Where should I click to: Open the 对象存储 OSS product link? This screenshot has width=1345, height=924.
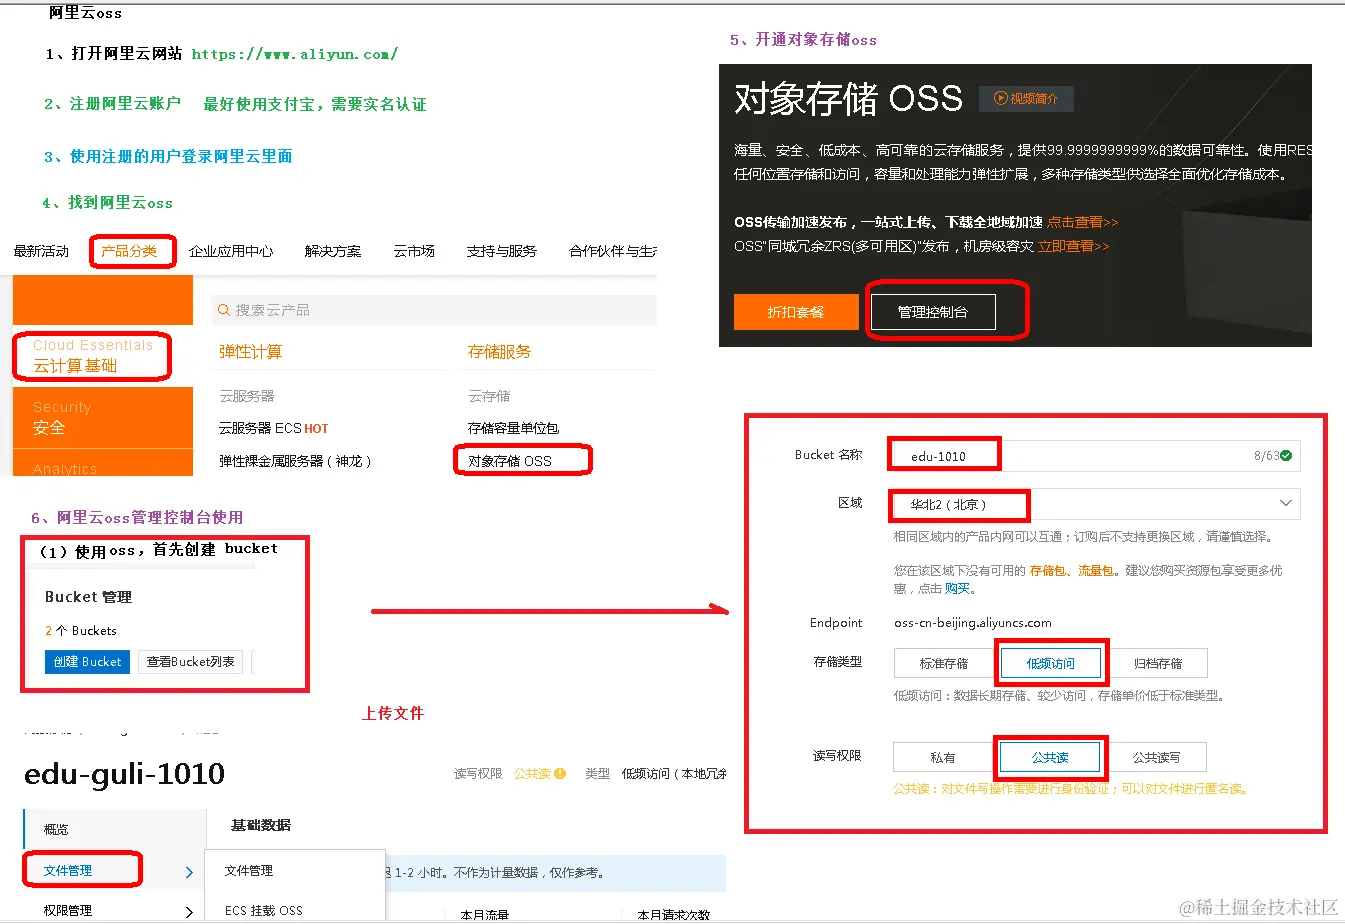[510, 461]
